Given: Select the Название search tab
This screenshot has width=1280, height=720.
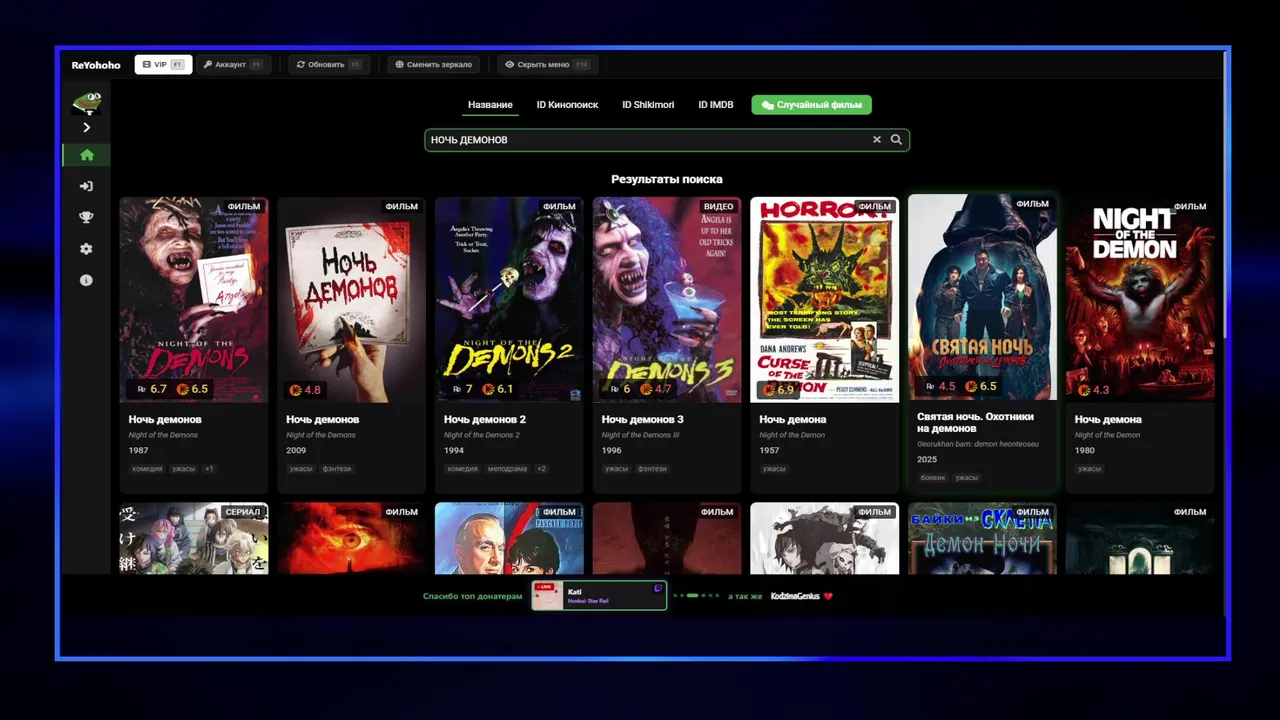Looking at the screenshot, I should [490, 105].
